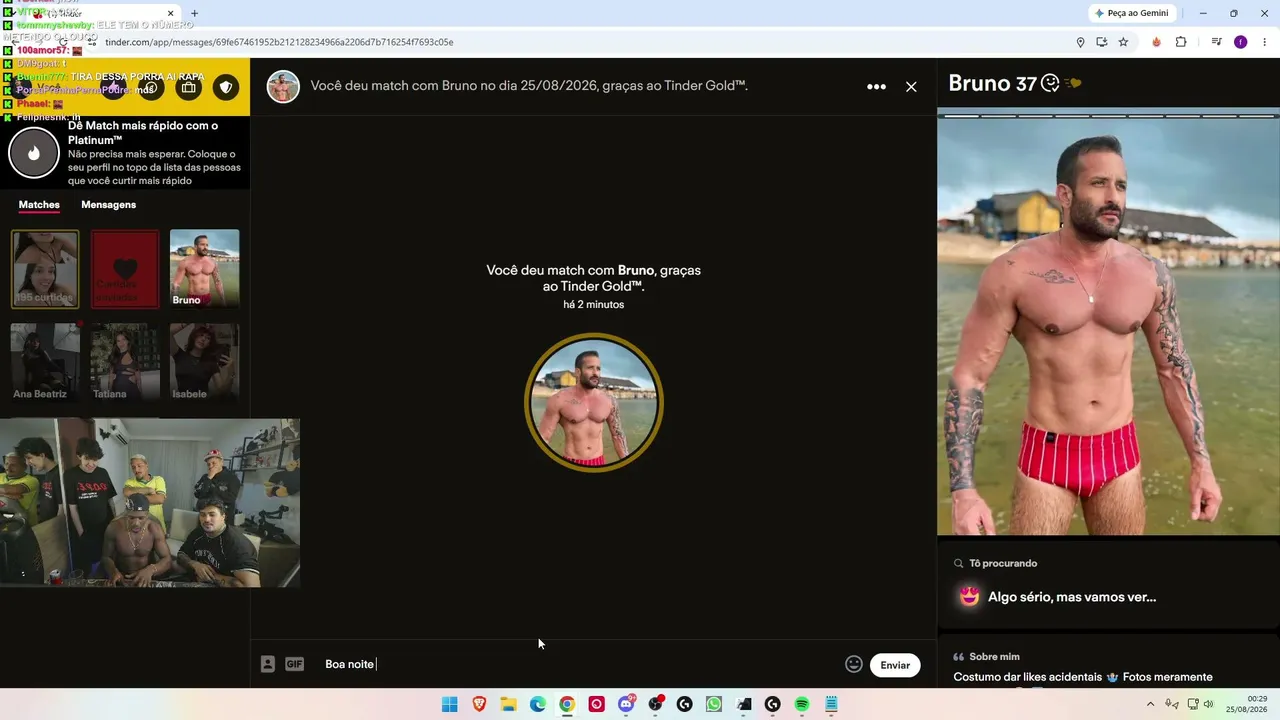Open the Windows Start menu

point(450,705)
